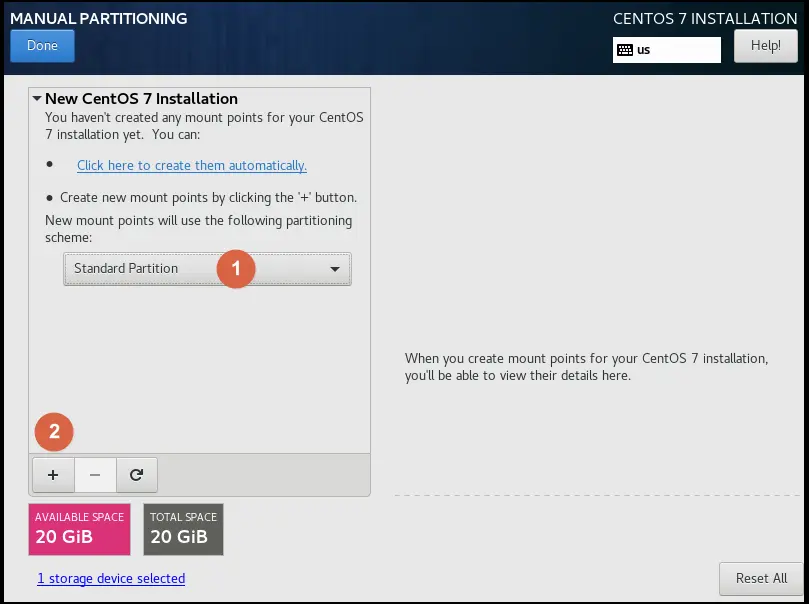Click the minus icon to remove mount point
Image resolution: width=809 pixels, height=604 pixels.
point(95,475)
